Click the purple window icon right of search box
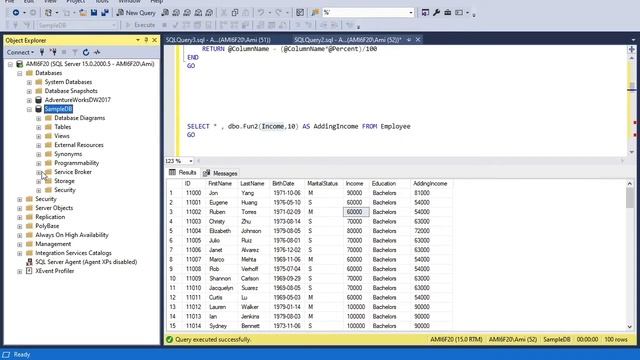This screenshot has width=640, height=360. point(425,13)
